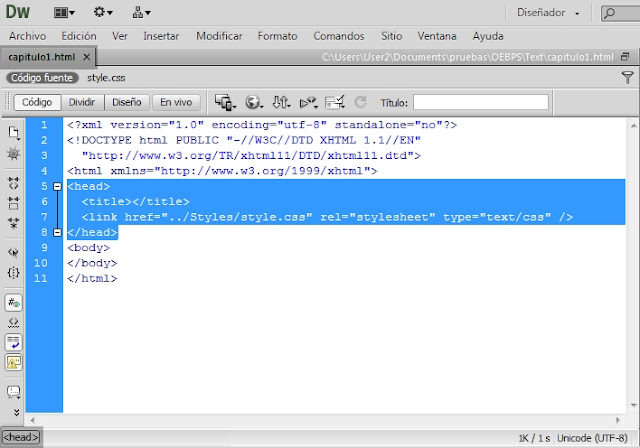Open the Modificar menu

point(219,36)
